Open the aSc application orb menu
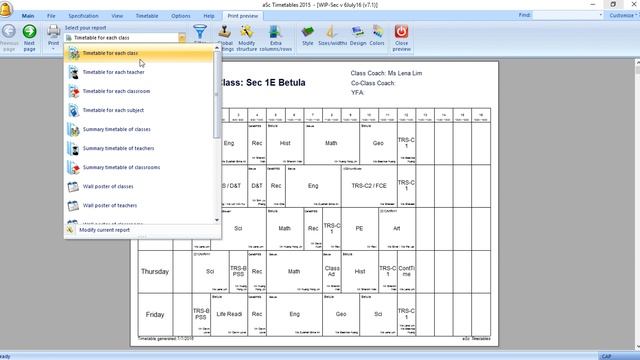Screen dimensions: 640x360 coord(6,9)
